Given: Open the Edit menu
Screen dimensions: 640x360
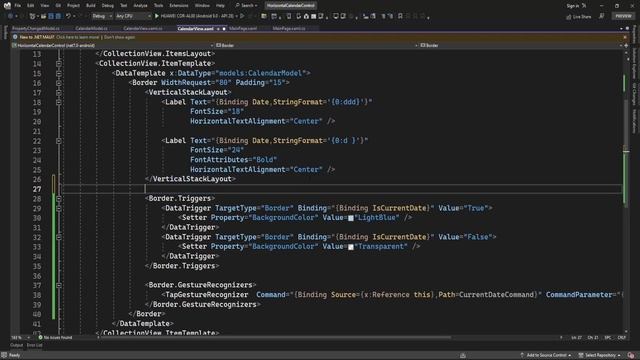Looking at the screenshot, I should (x=31, y=5).
